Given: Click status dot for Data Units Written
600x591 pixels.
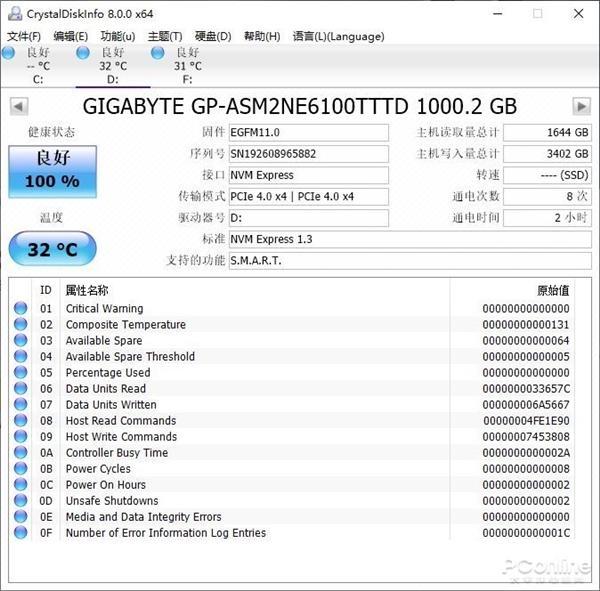Looking at the screenshot, I should [x=21, y=405].
